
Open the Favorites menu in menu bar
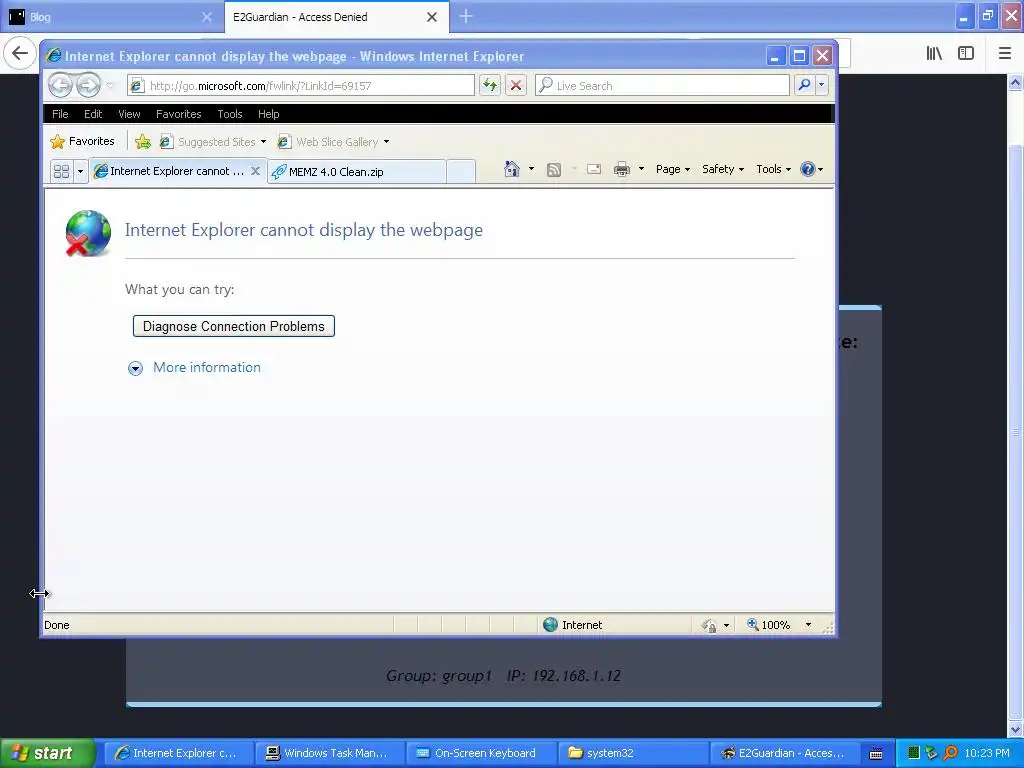(178, 114)
